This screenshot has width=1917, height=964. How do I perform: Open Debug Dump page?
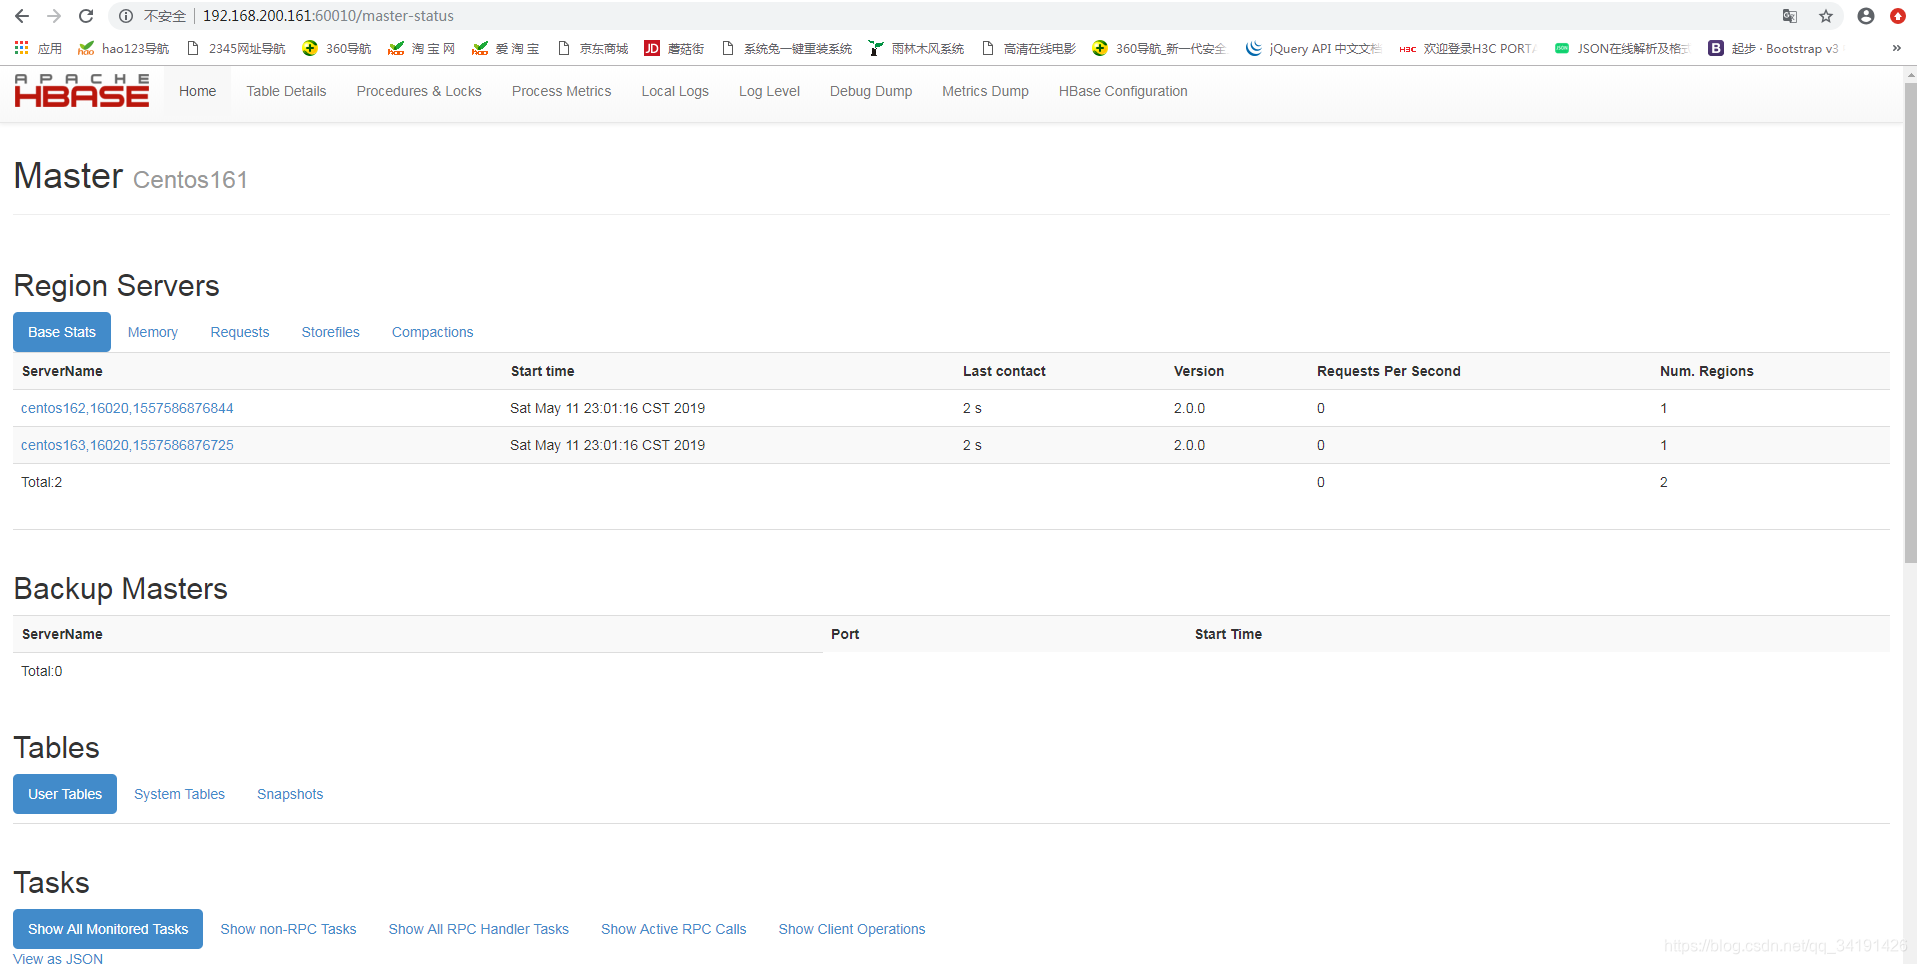(x=871, y=91)
